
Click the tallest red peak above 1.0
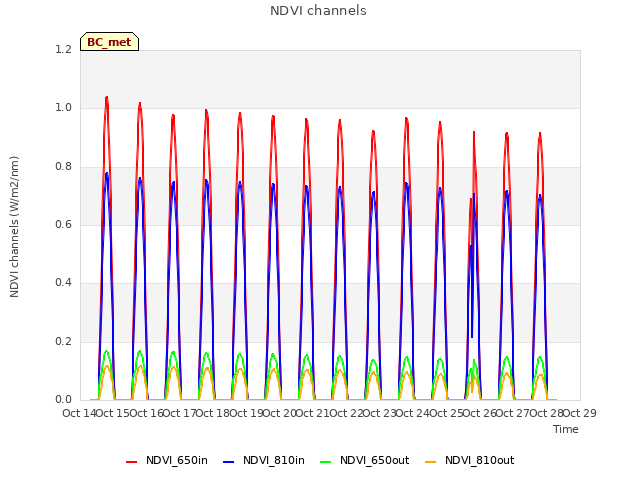[x=107, y=98]
